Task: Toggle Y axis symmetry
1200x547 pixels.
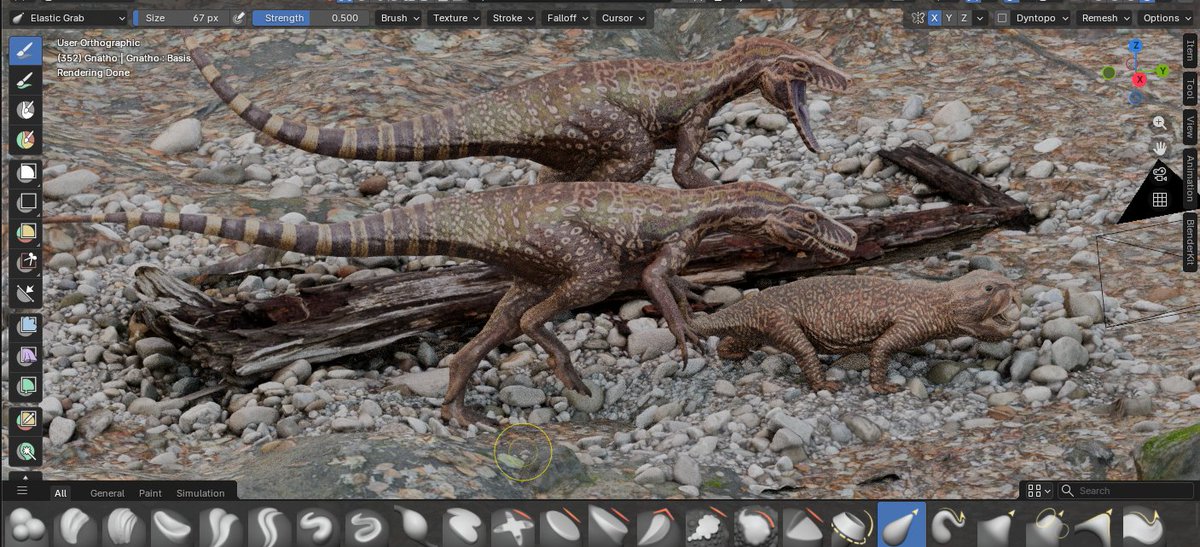Action: [950, 18]
